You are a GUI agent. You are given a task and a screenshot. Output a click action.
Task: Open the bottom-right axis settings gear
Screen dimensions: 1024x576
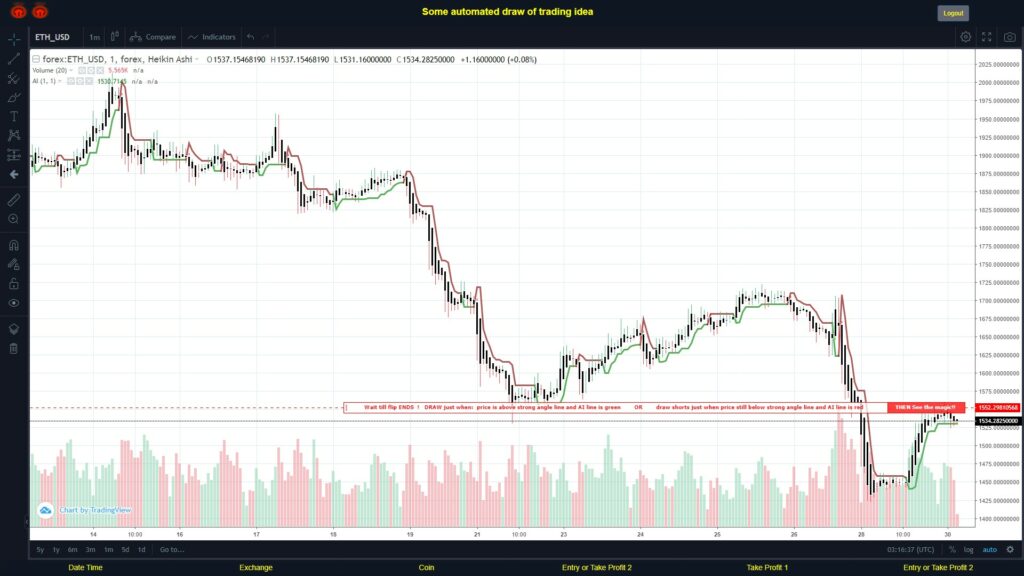coord(1010,549)
